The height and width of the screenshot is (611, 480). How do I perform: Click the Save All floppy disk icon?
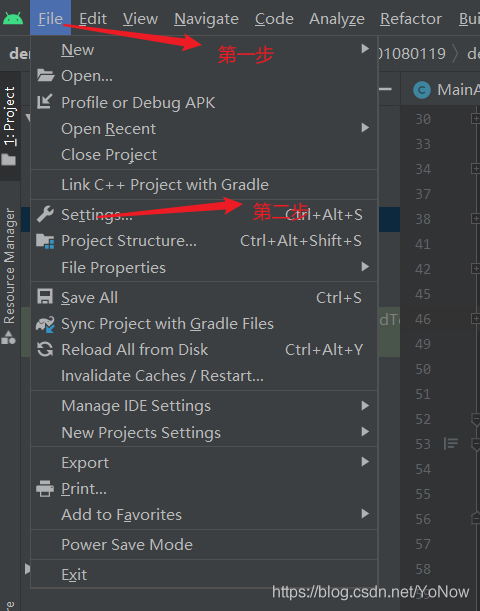[x=45, y=297]
